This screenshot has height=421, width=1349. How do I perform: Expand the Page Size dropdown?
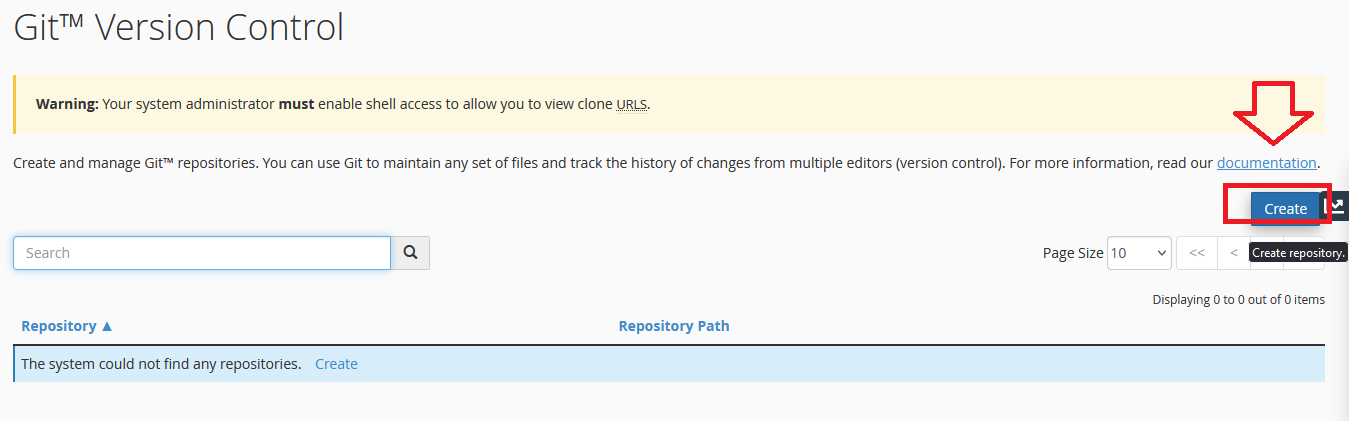point(1139,253)
